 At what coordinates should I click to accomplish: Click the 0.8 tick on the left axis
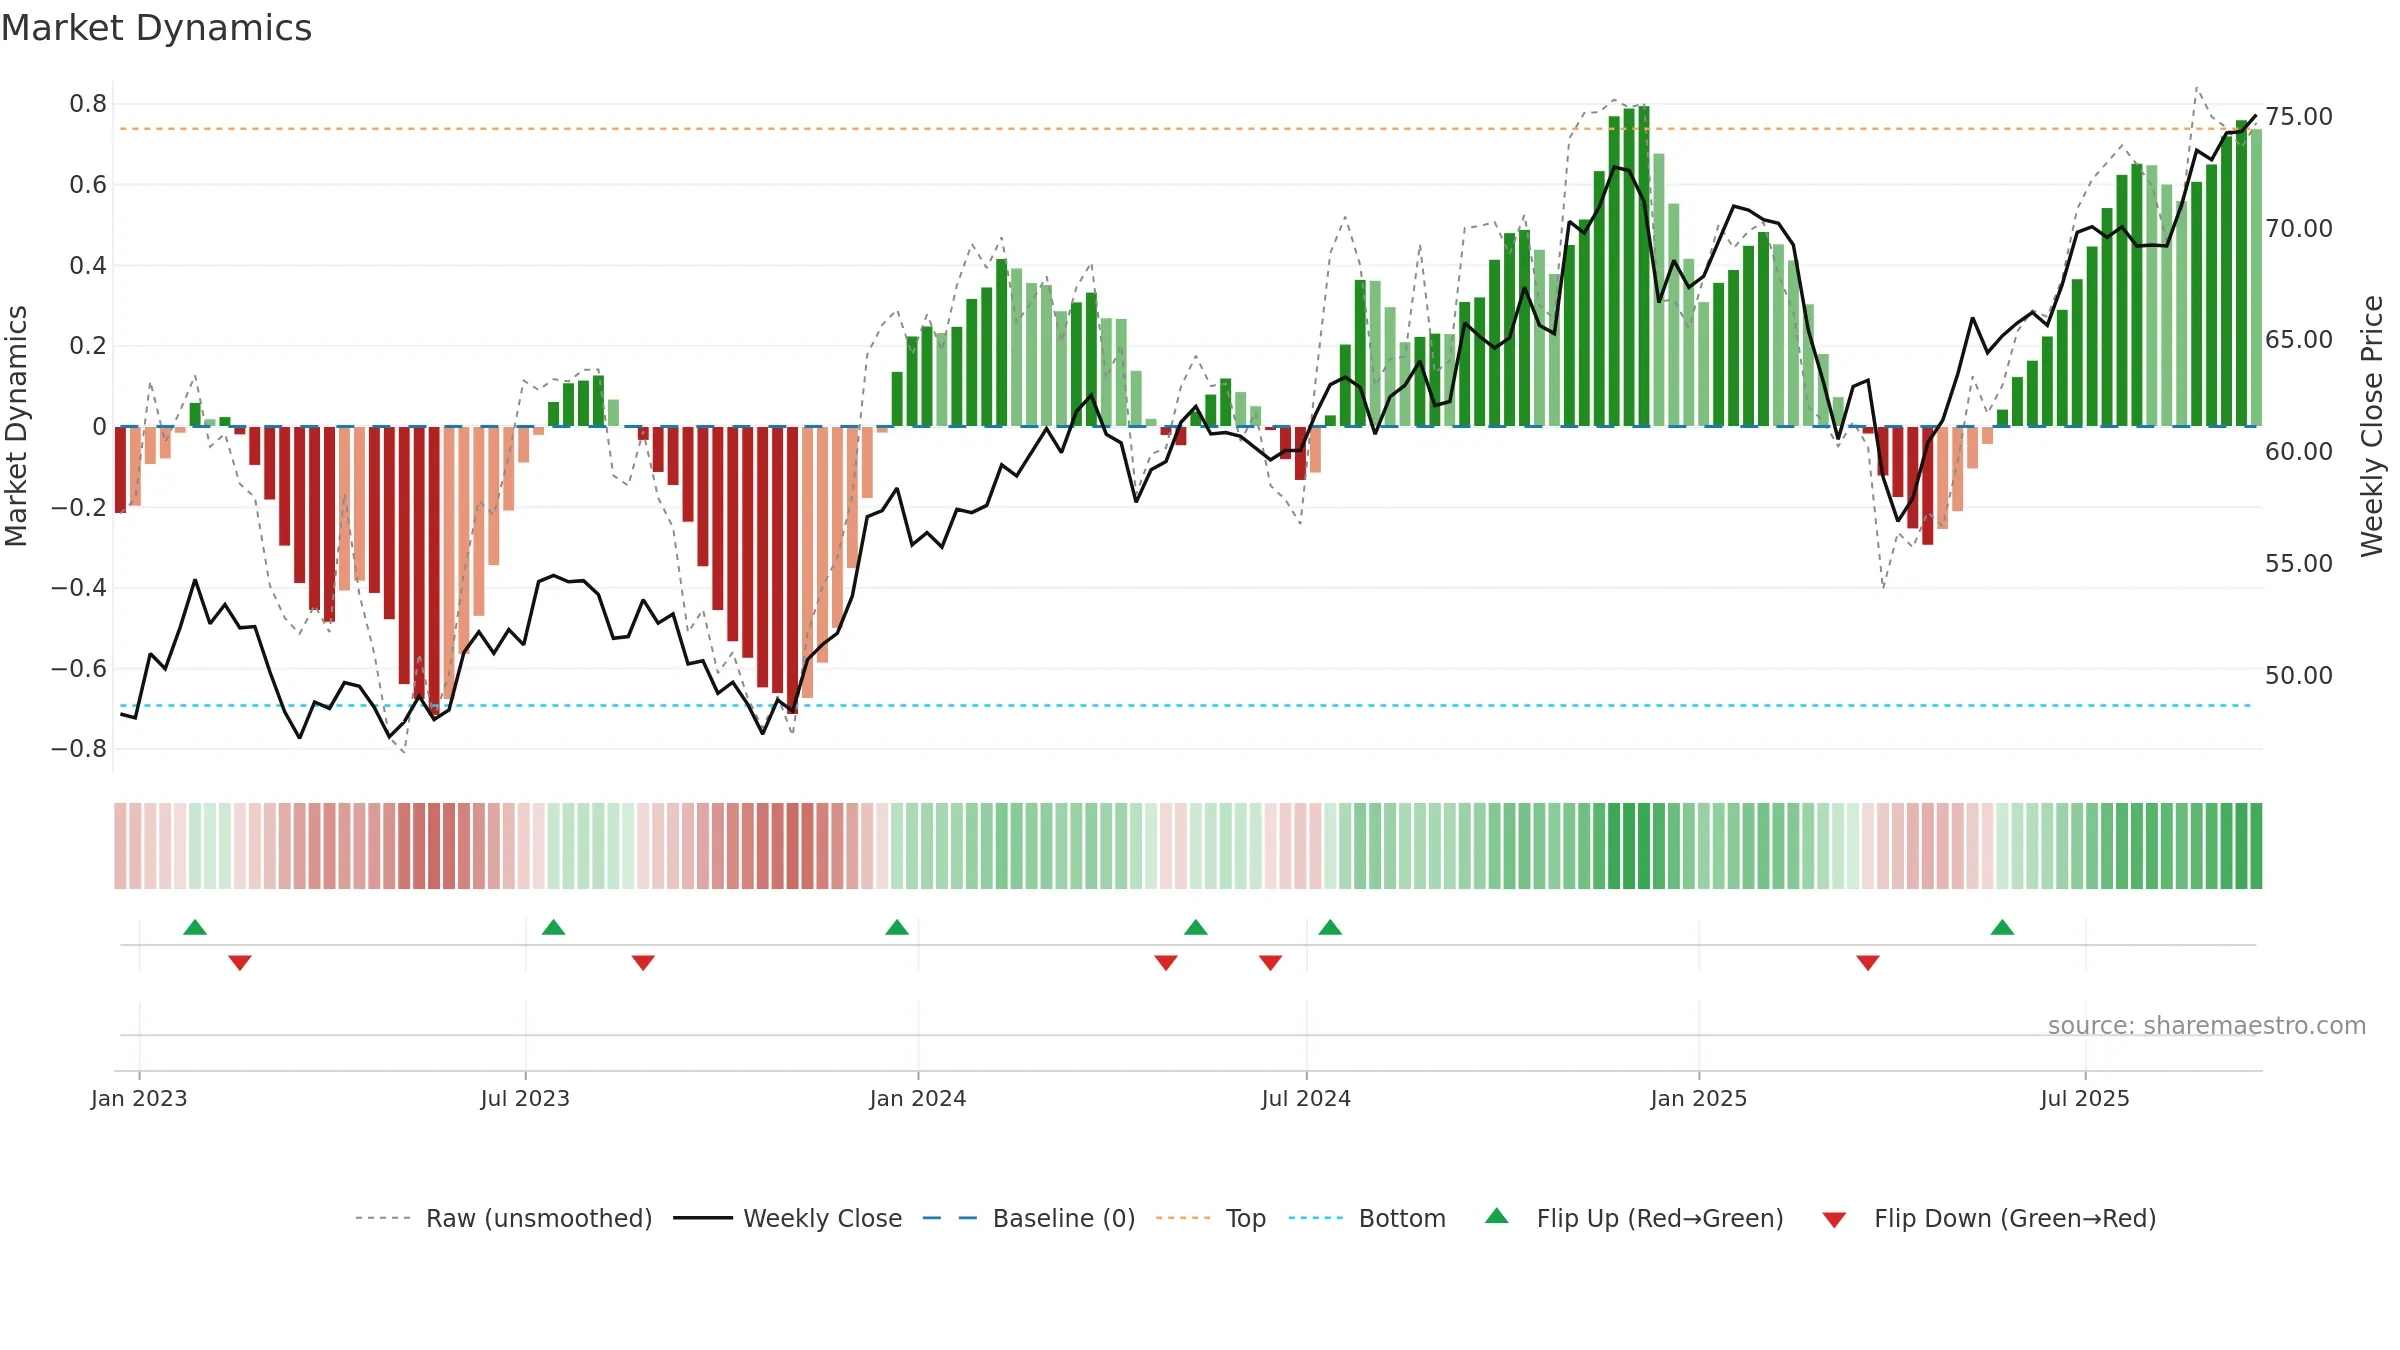point(88,104)
